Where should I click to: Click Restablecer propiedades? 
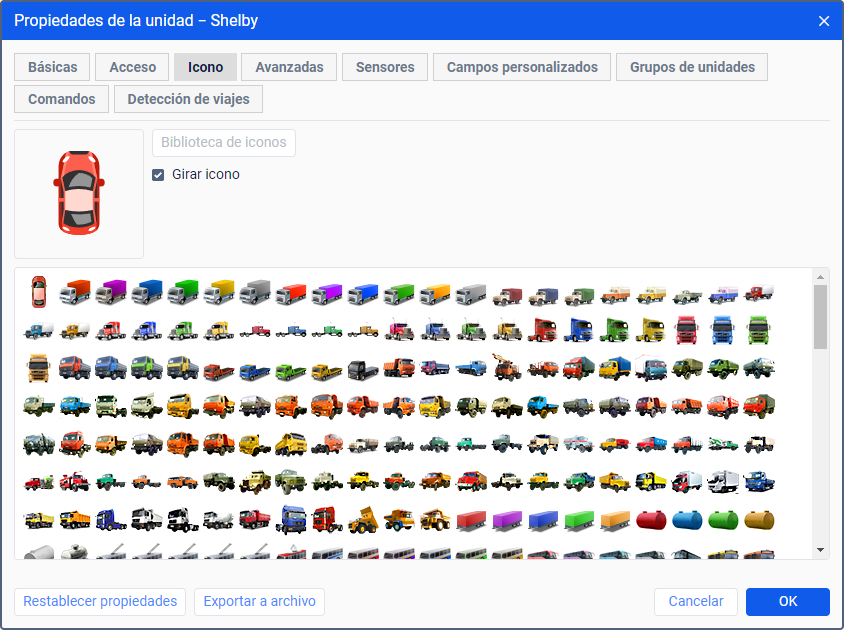tap(100, 601)
